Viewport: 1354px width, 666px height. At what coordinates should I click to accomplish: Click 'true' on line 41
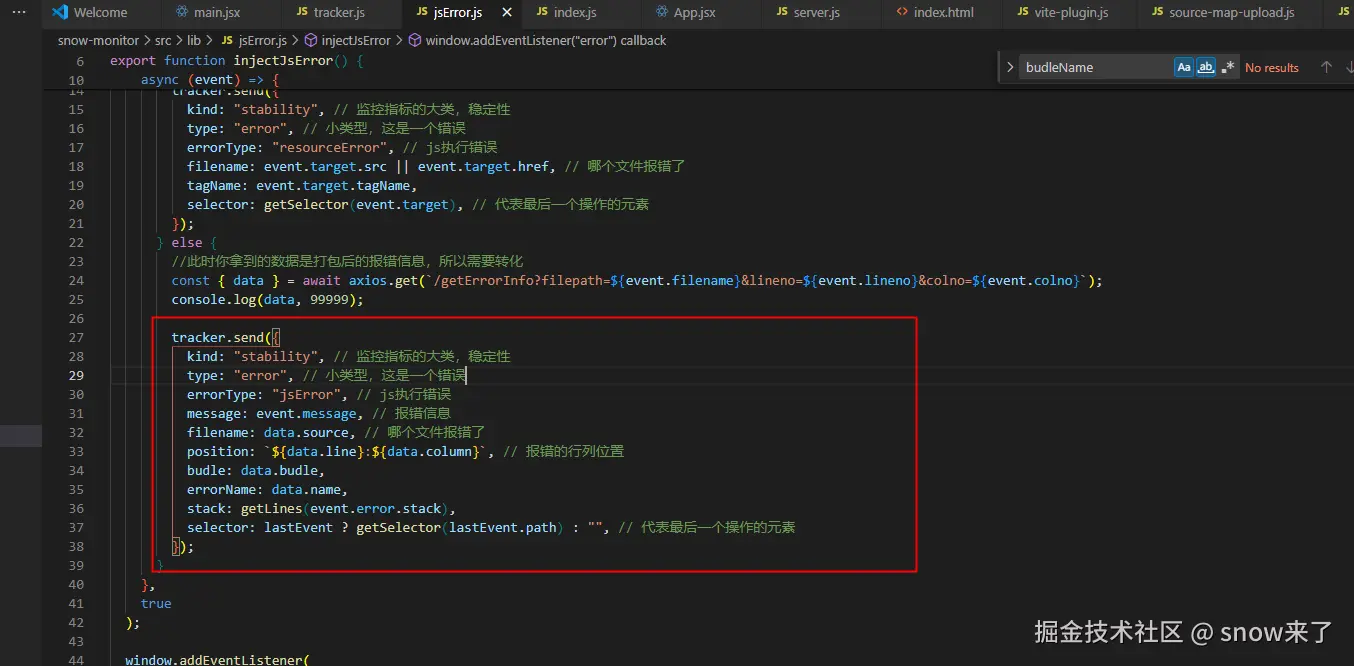click(156, 603)
